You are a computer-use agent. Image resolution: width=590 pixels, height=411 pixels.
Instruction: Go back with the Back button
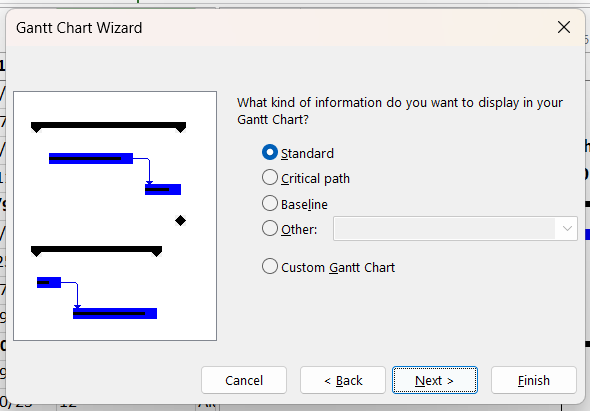coord(343,380)
